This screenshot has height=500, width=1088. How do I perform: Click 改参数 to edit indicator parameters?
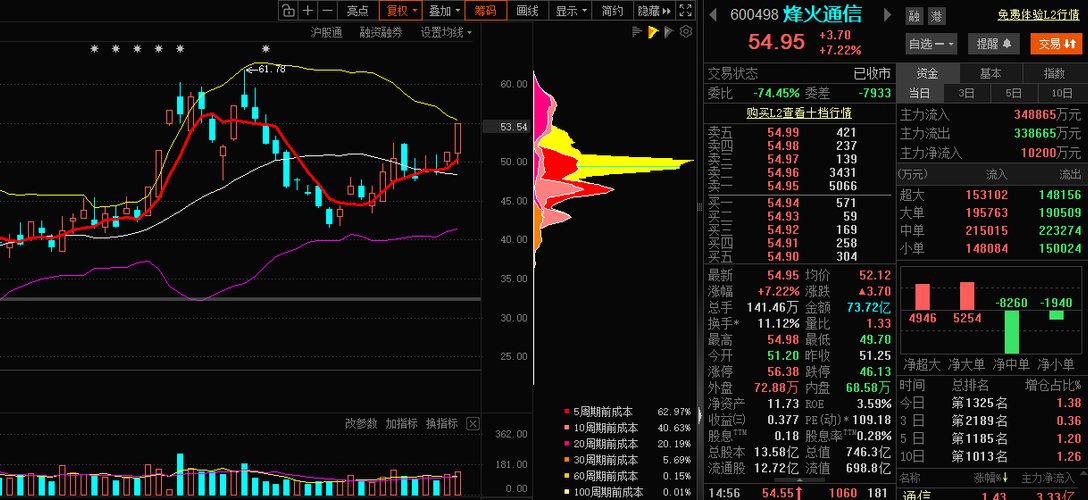point(362,424)
